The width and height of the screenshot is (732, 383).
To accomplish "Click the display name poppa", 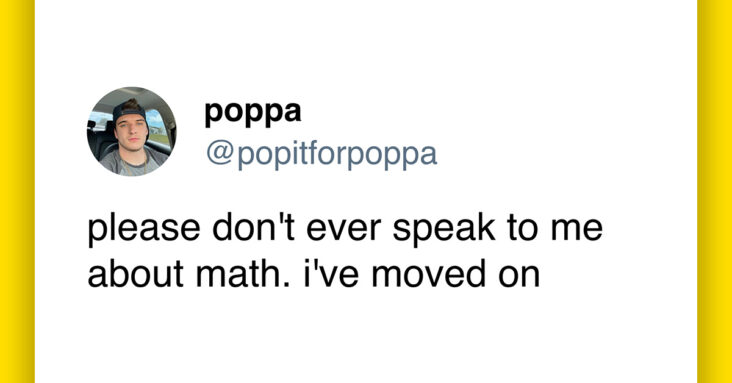I will coord(253,113).
